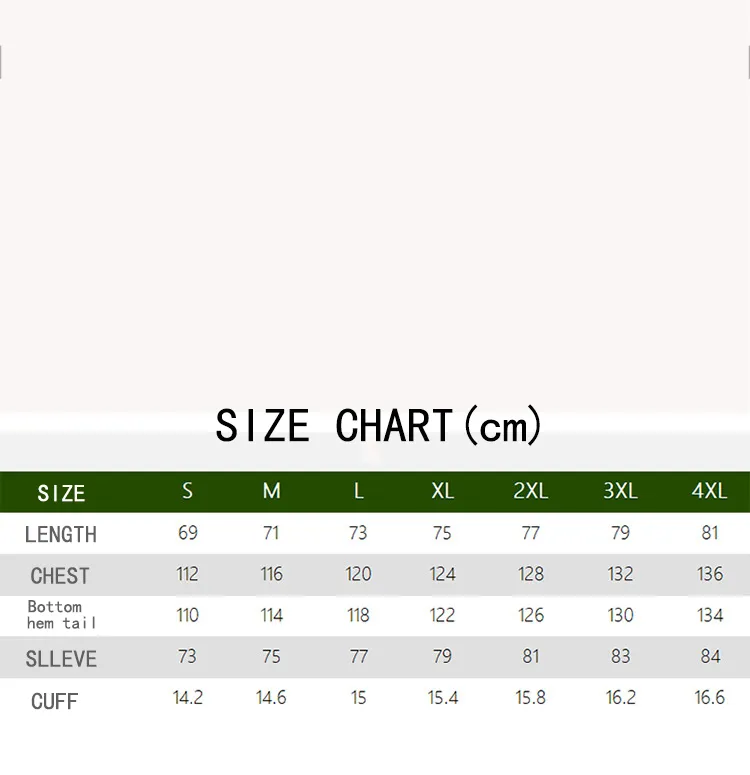Click the S column header
The height and width of the screenshot is (775, 750).
point(188,491)
